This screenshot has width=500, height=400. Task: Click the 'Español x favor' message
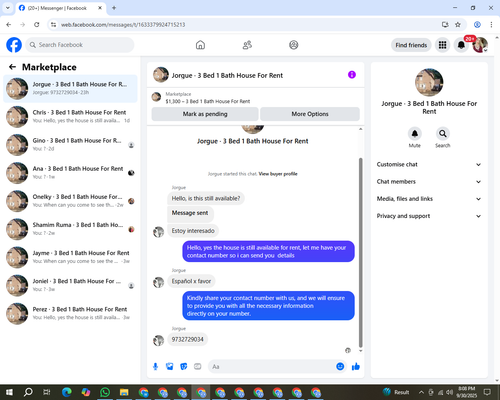point(191,281)
